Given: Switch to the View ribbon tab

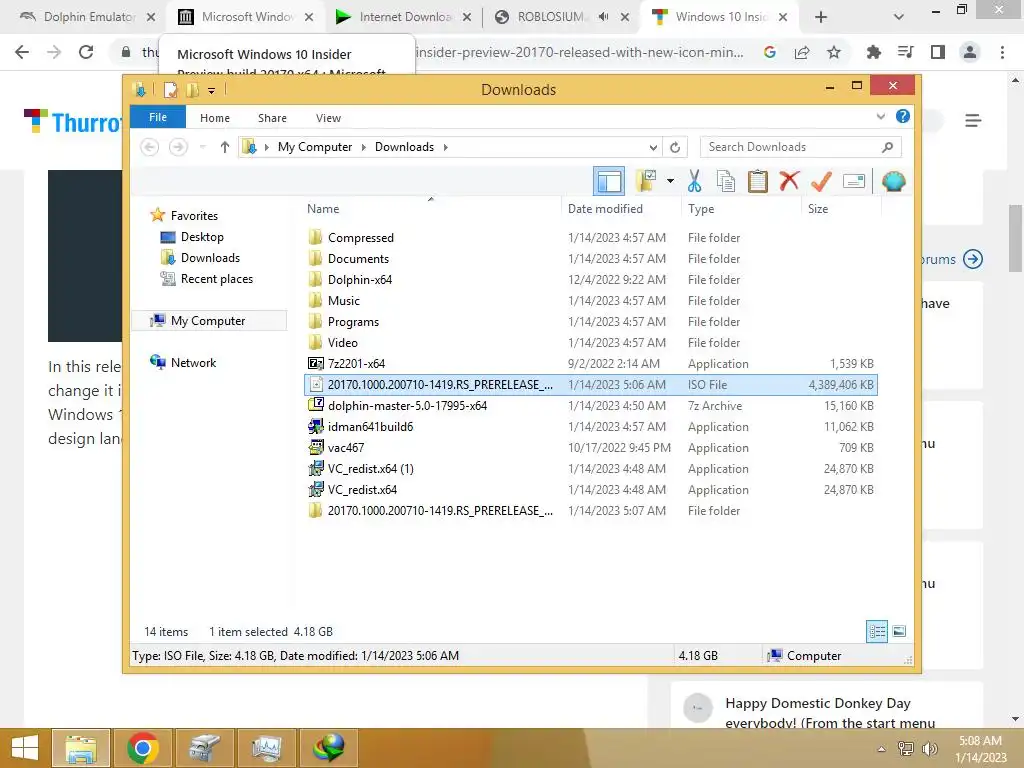Looking at the screenshot, I should pos(328,118).
